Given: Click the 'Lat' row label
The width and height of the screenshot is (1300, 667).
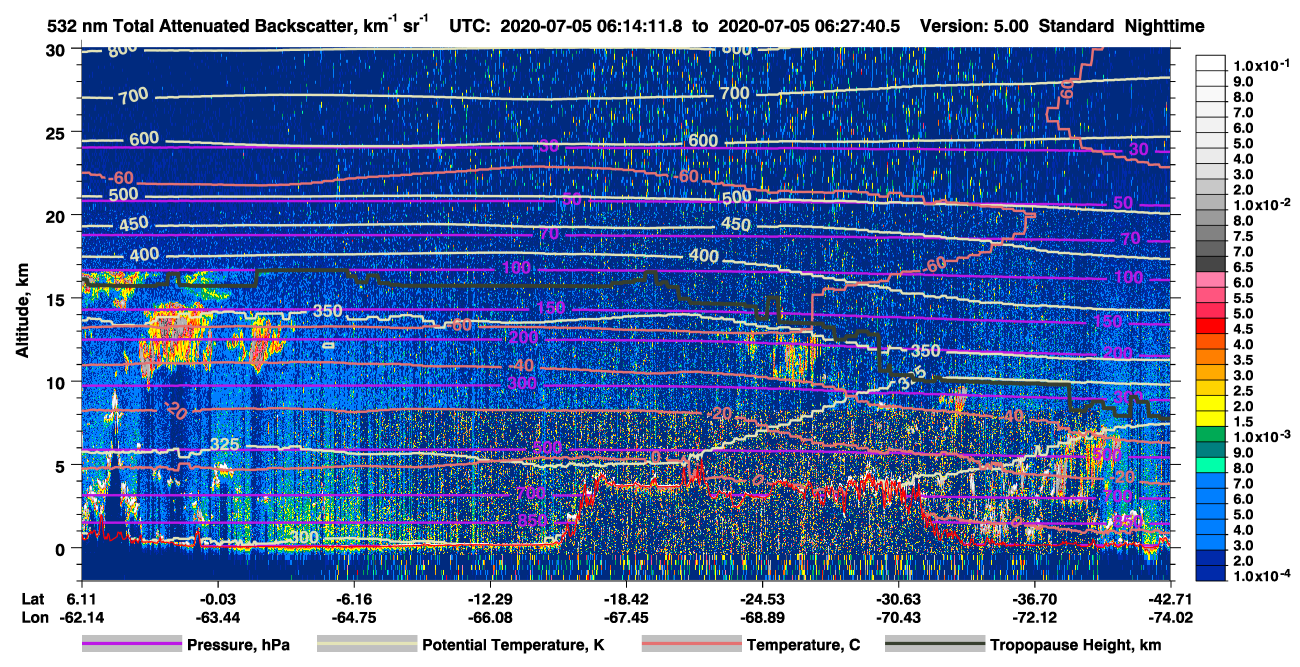Looking at the screenshot, I should pyautogui.click(x=32, y=599).
